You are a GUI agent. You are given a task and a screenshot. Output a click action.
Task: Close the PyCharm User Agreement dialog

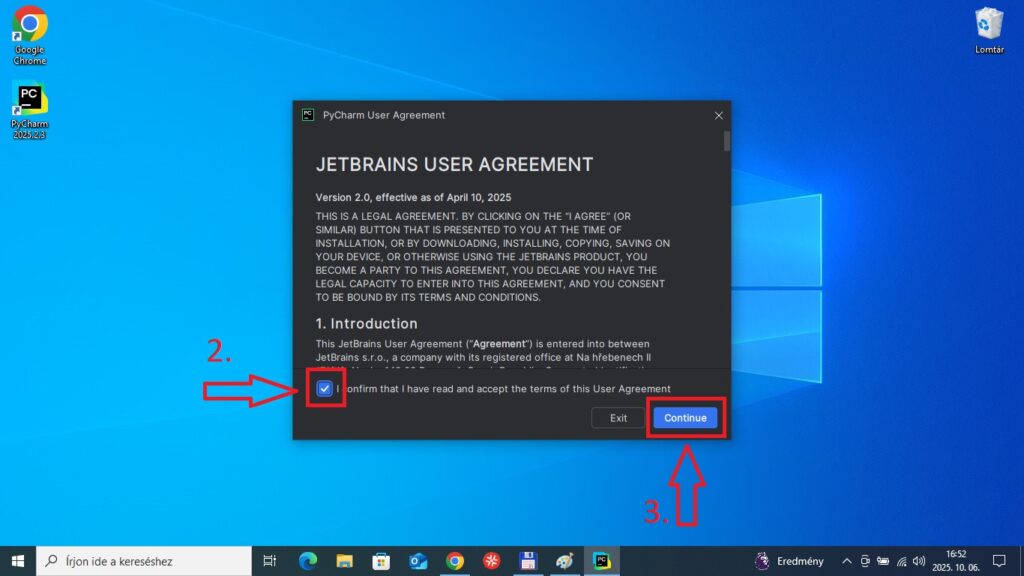point(718,115)
